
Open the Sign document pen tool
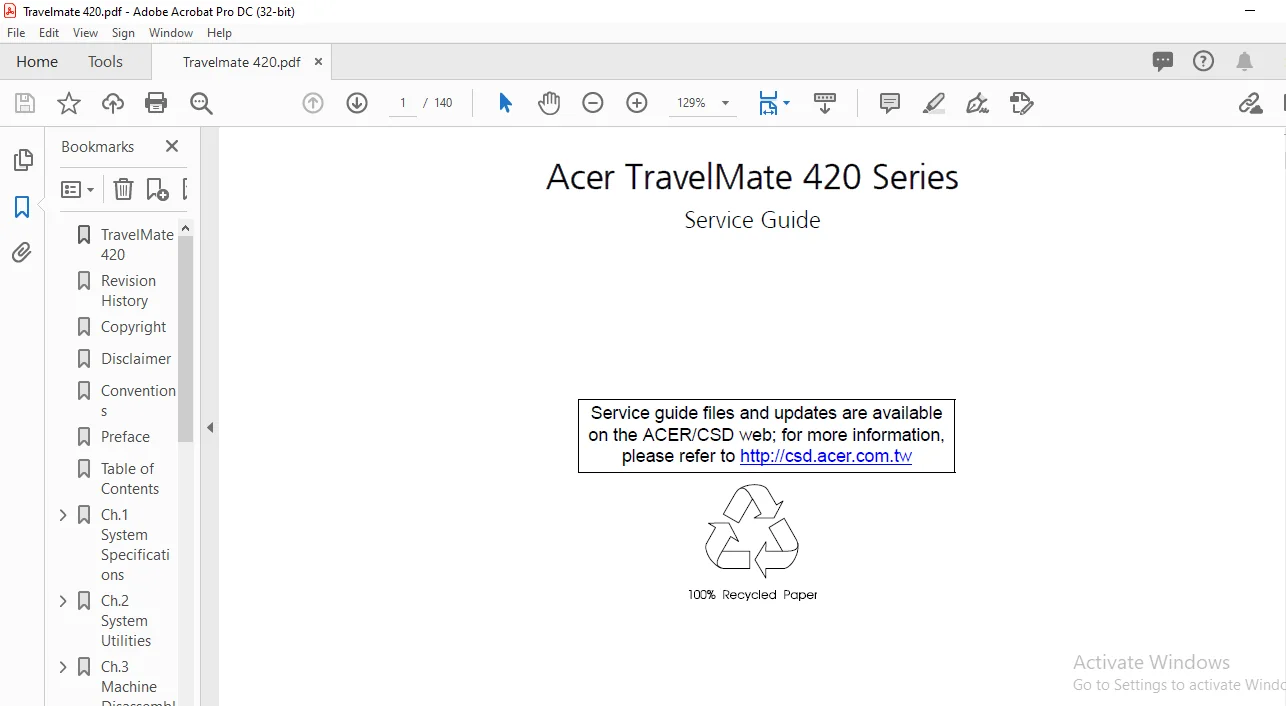point(977,103)
